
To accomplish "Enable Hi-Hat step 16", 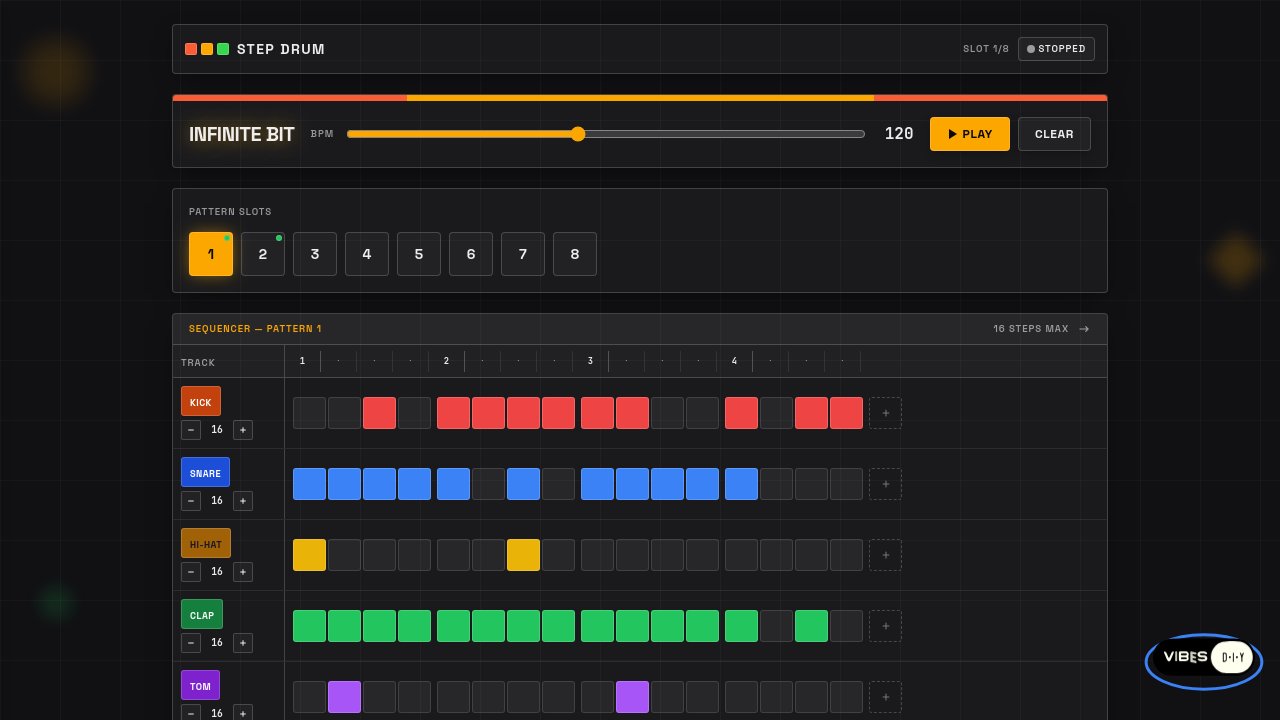I will pos(846,555).
